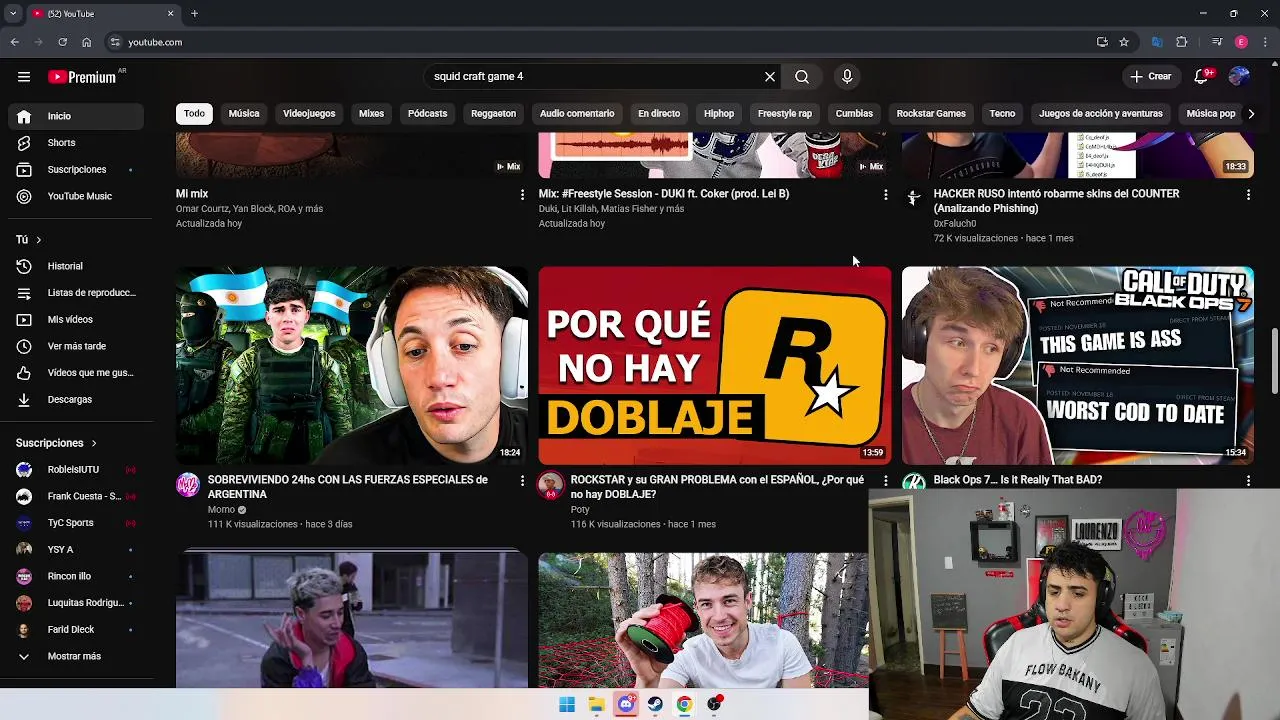
Task: Click the YouTube Premium logo
Action: [x=82, y=77]
